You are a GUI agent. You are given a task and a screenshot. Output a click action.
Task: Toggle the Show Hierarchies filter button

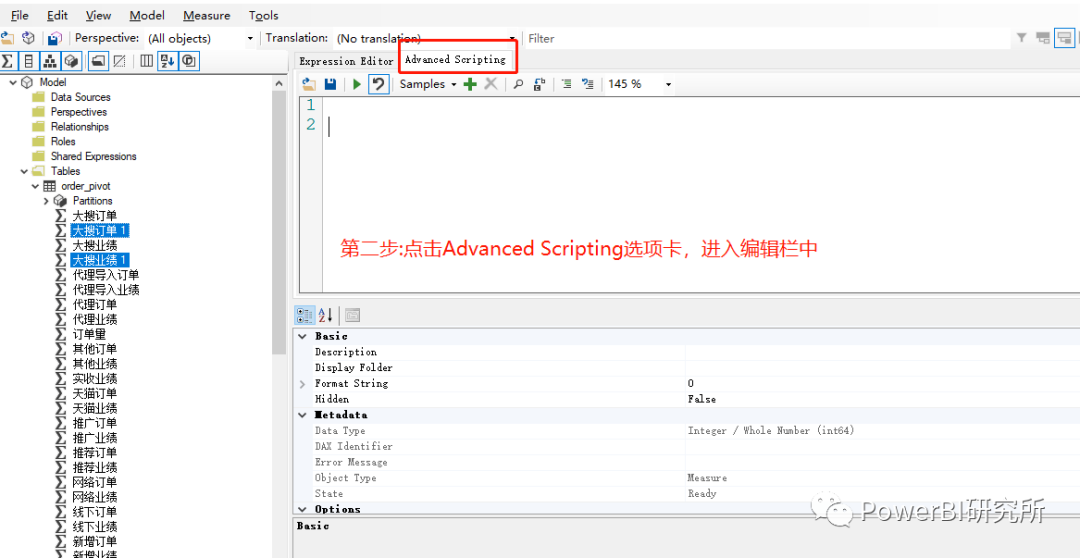coord(50,61)
